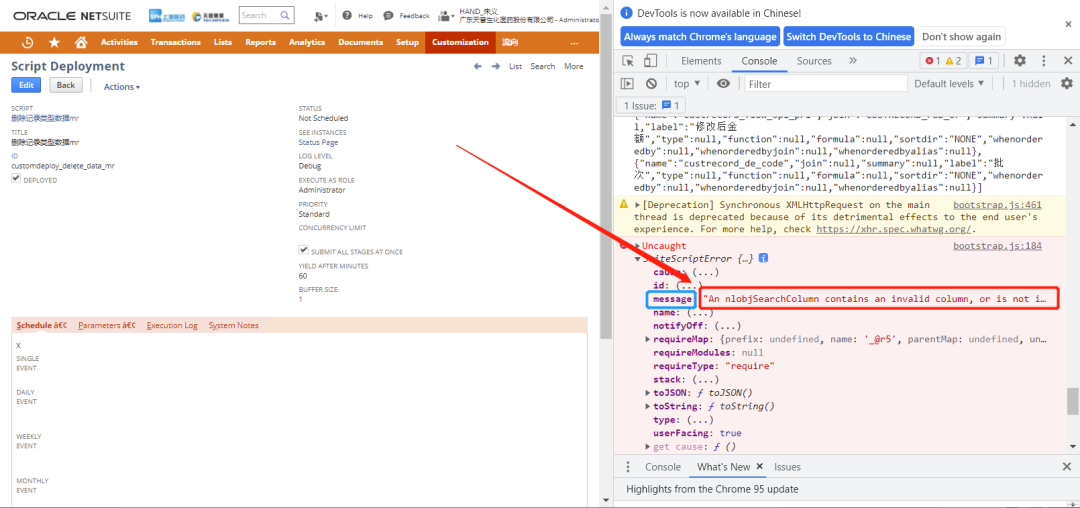Screen dimensions: 1080x508
Task: Uncheck Submit All Stages At Once
Action: [302, 250]
